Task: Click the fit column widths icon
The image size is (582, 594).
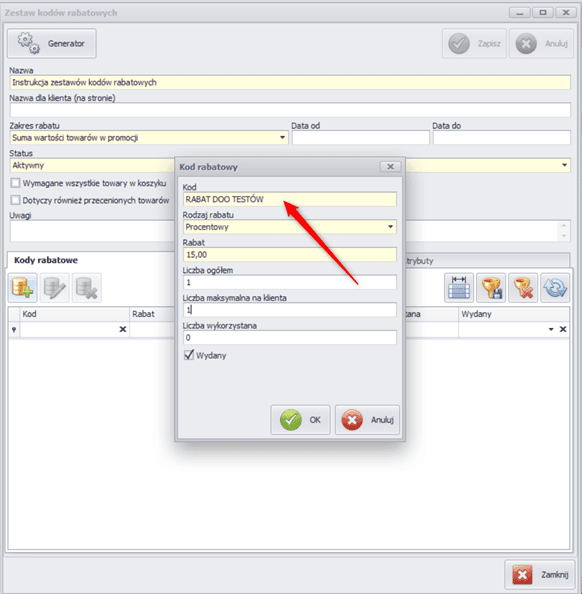Action: point(459,288)
